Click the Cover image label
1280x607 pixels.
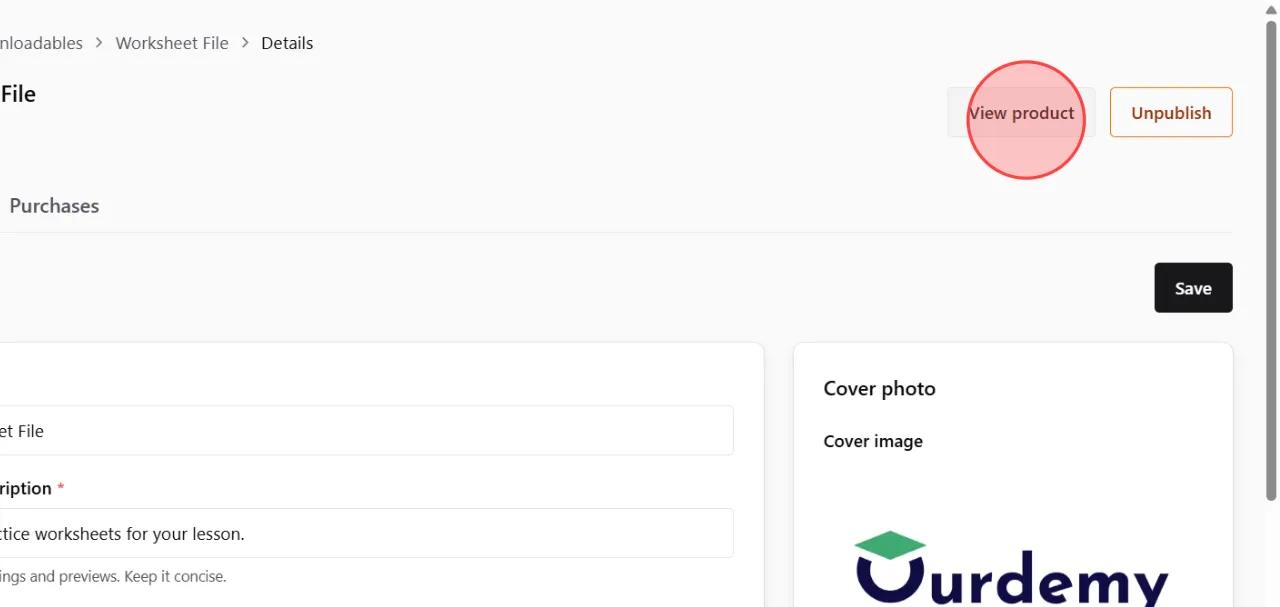(873, 441)
